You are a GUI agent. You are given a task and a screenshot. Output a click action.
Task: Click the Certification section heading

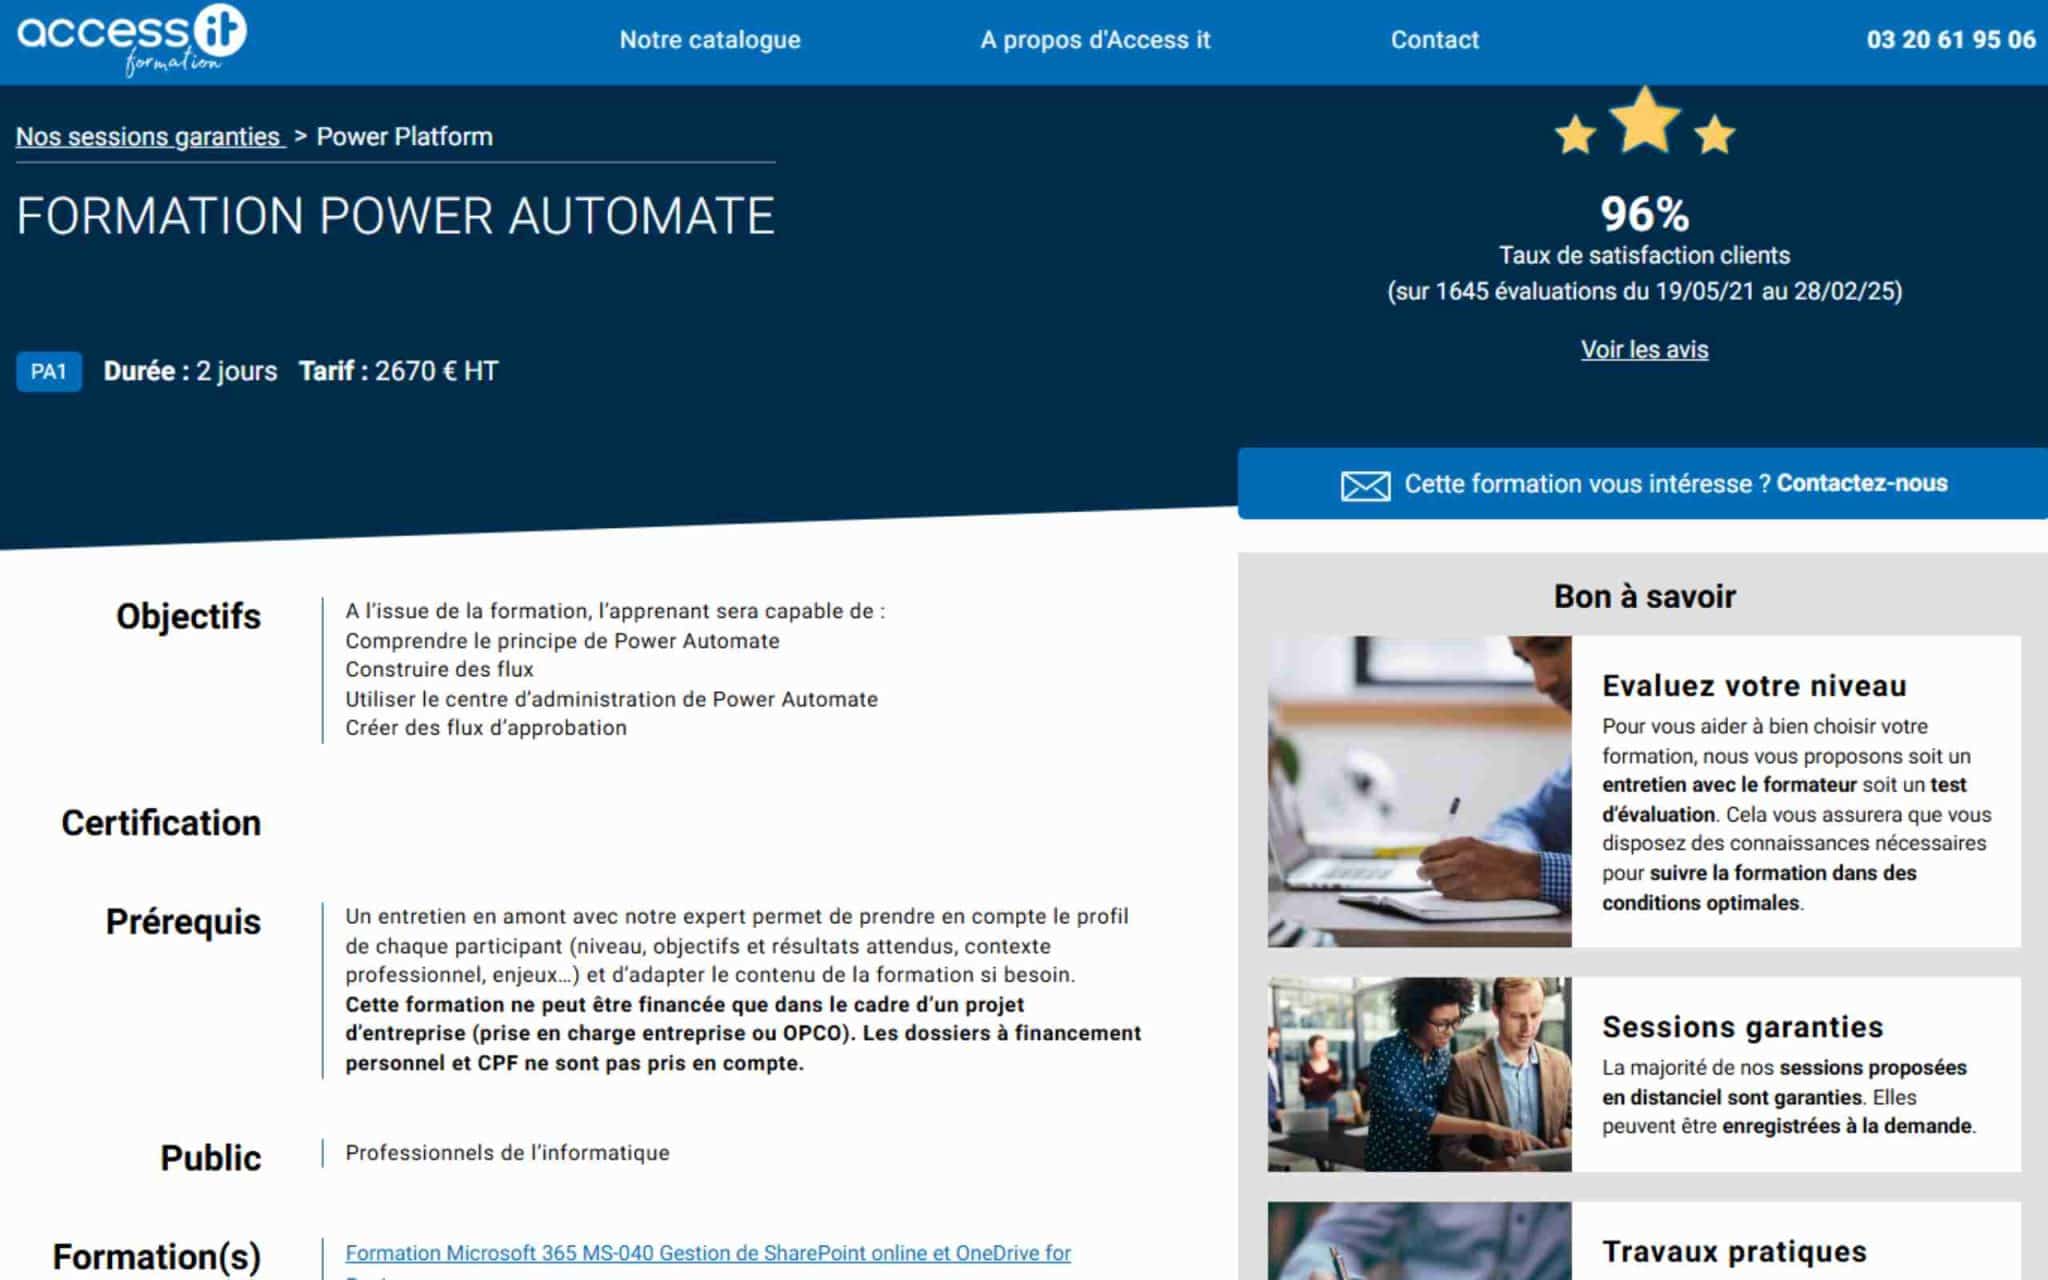[161, 823]
